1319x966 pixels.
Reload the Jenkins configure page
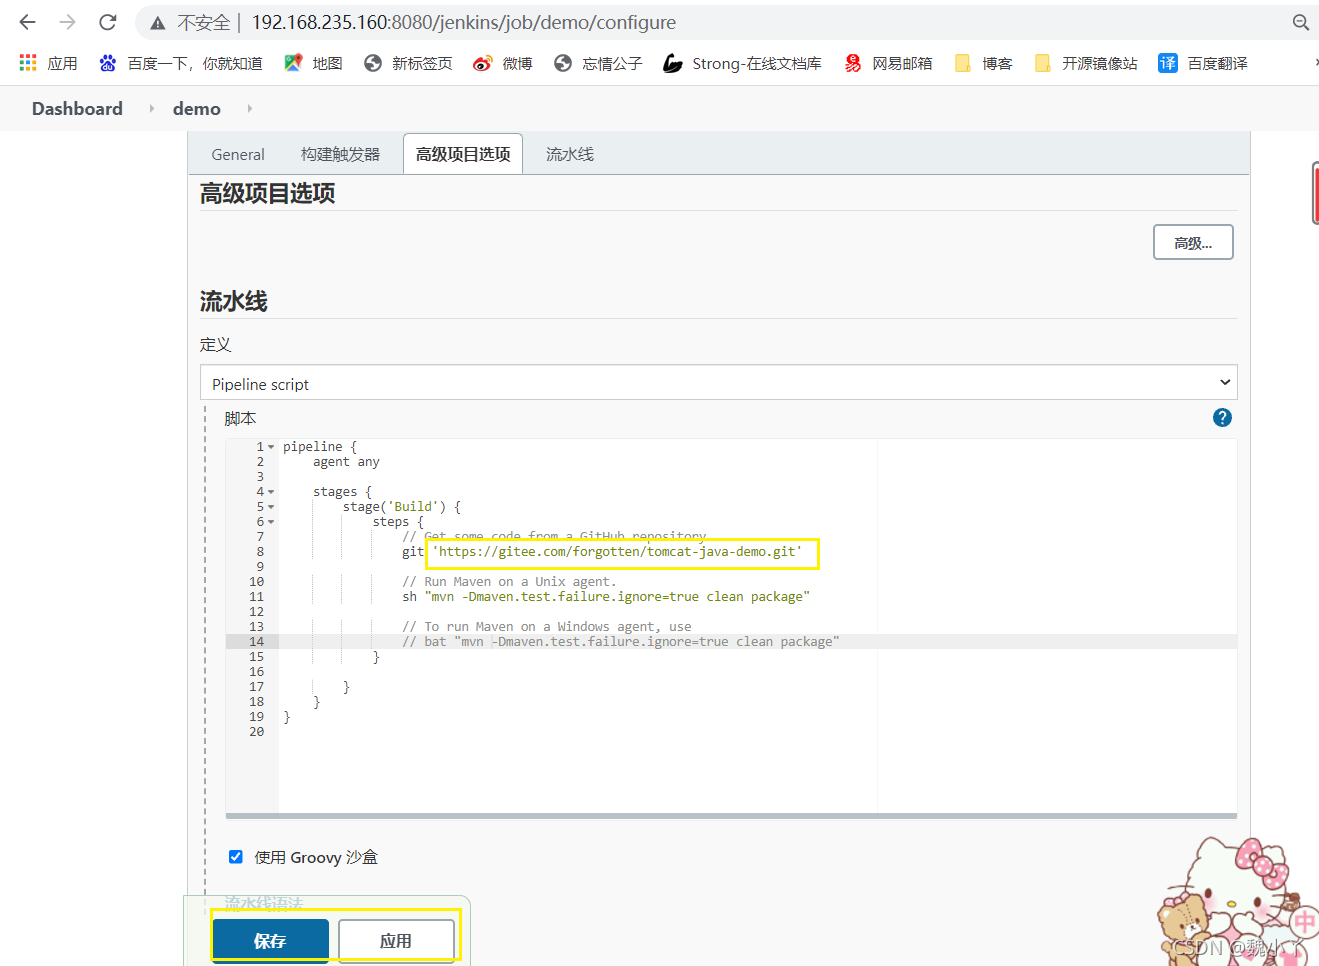click(108, 22)
